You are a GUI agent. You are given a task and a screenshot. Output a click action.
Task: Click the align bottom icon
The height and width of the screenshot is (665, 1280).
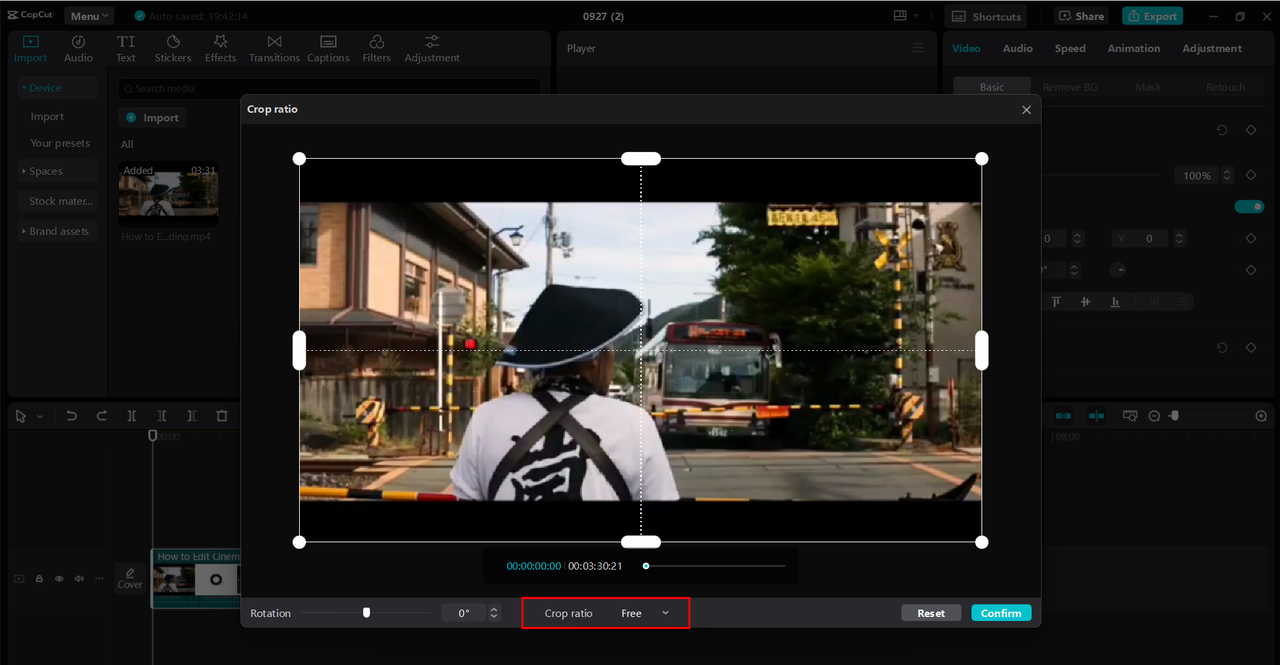1115,302
